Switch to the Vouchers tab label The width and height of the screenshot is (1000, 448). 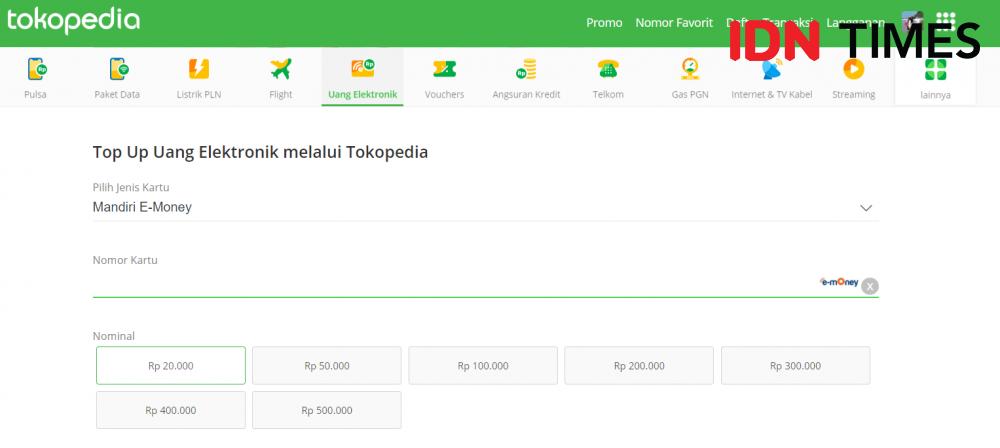[445, 94]
